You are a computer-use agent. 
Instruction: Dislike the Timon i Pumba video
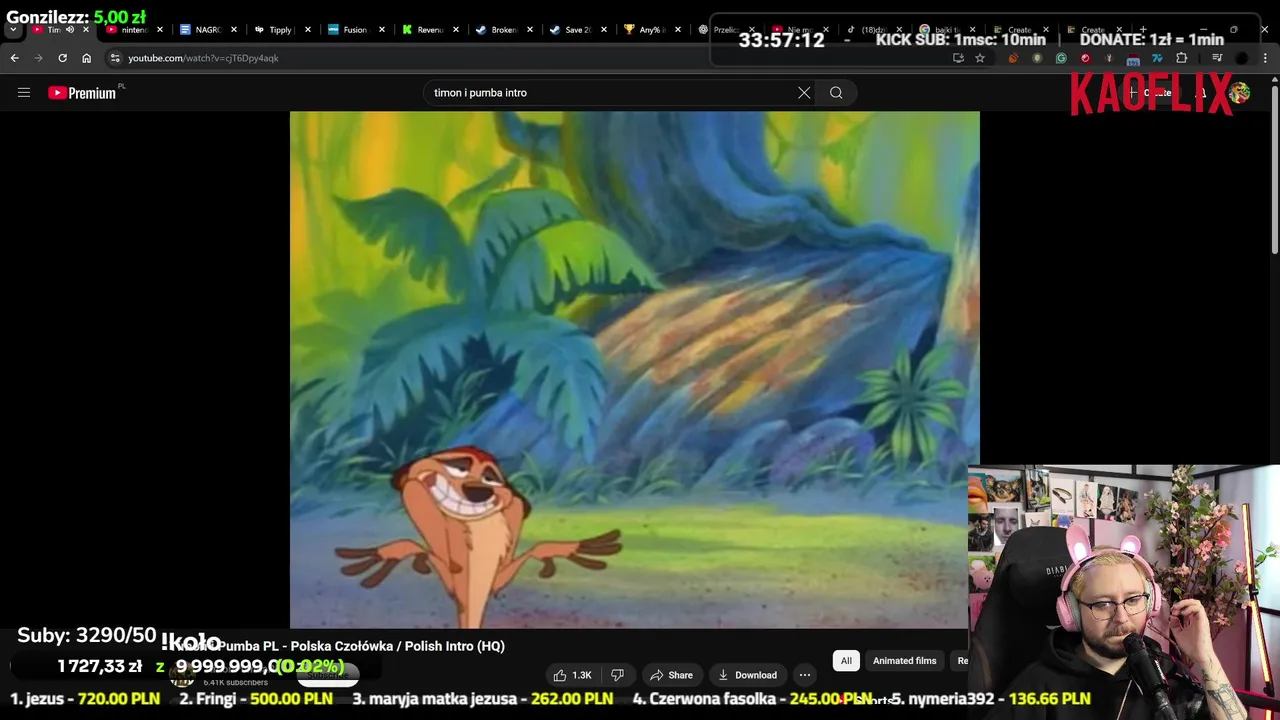(617, 675)
